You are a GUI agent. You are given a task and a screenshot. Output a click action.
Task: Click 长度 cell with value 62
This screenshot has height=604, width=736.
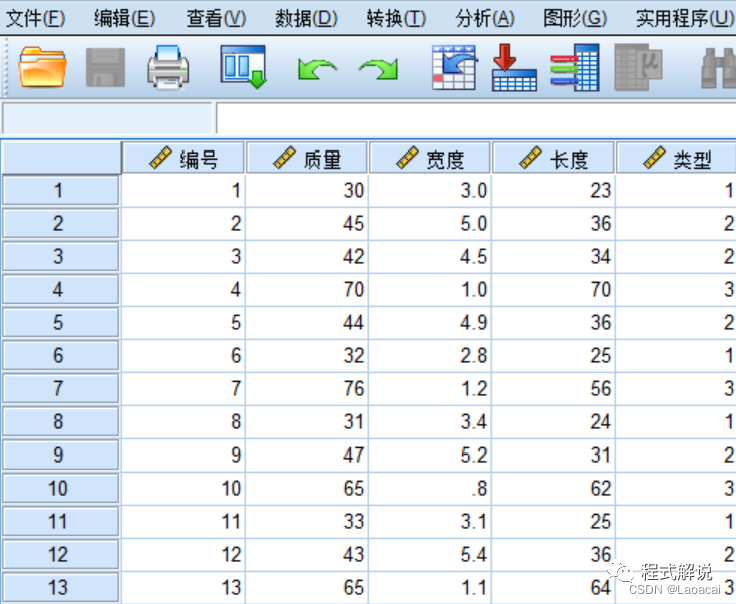click(553, 489)
